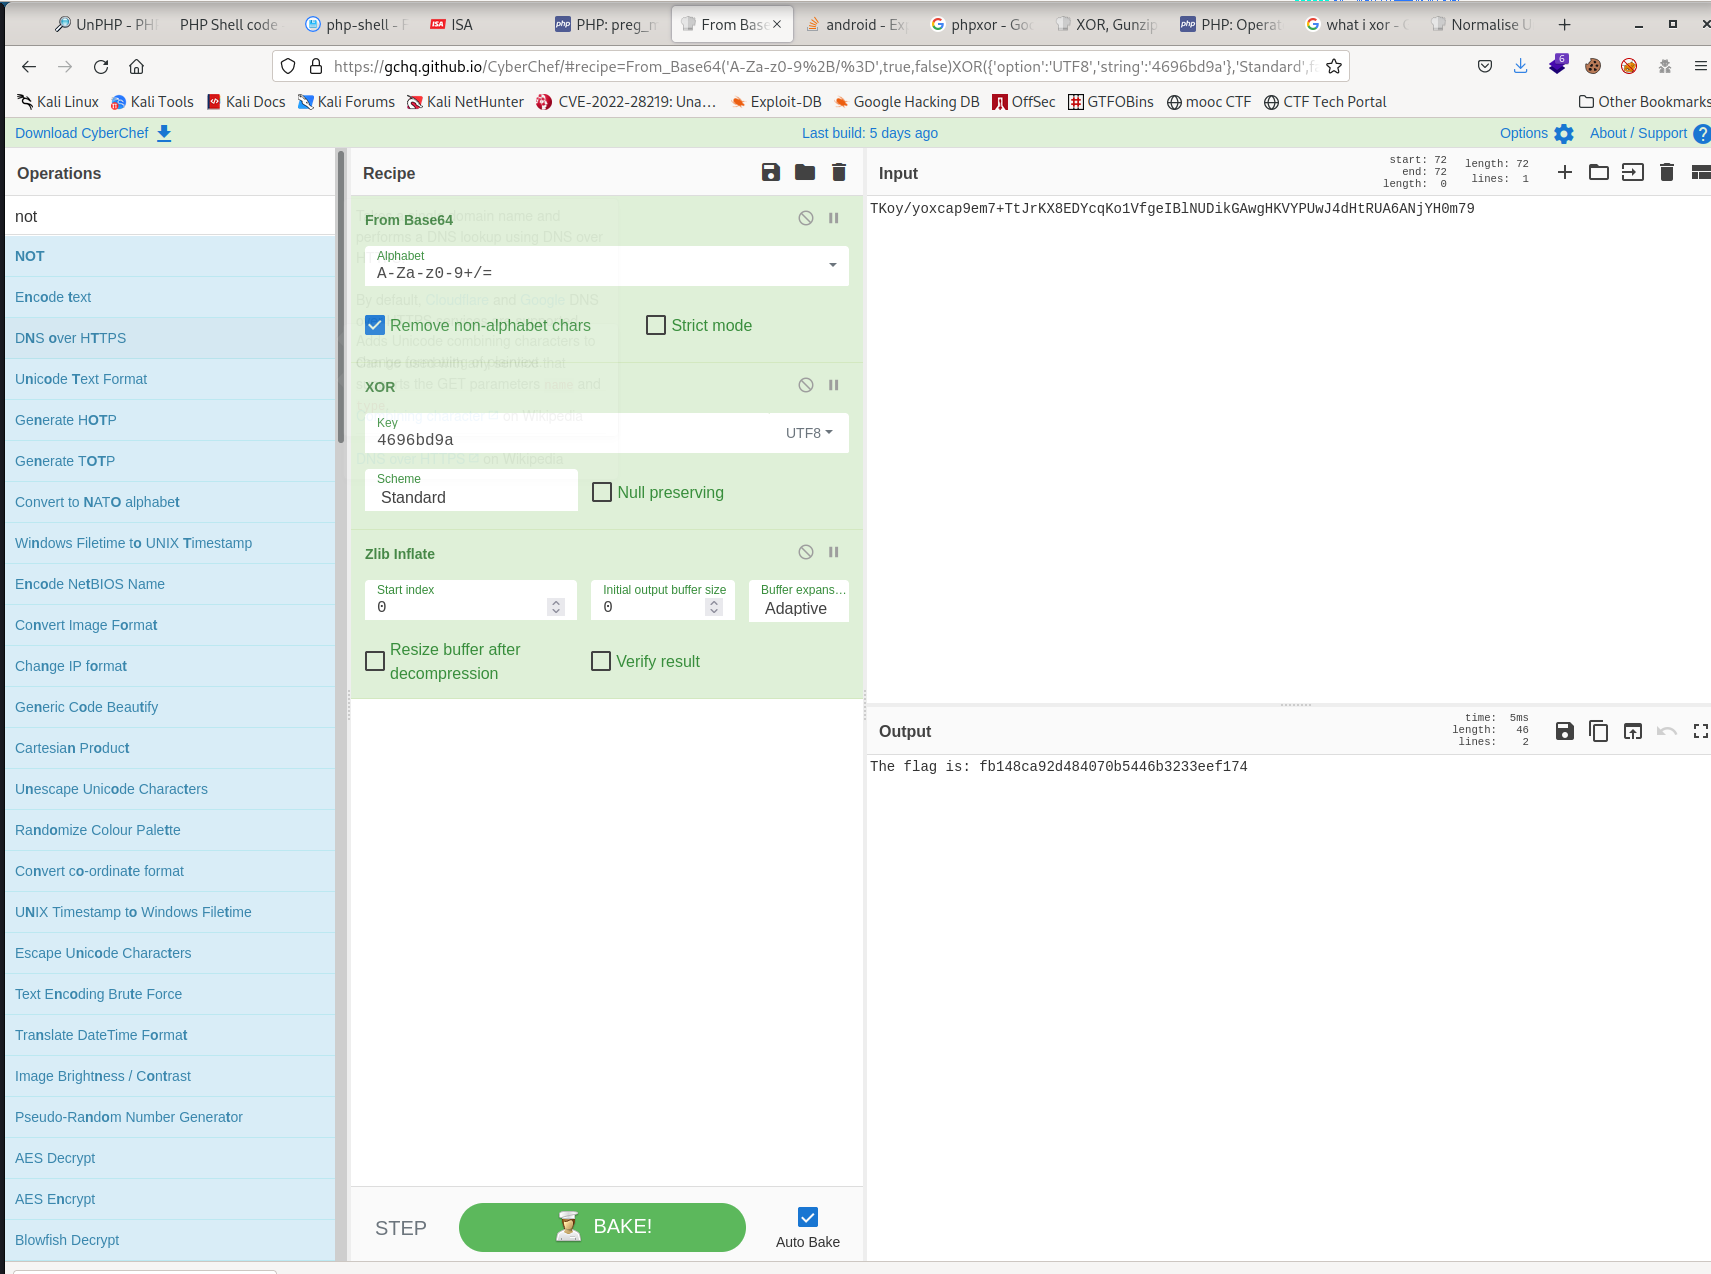Open the Base64 Alphabet dropdown
Viewport: 1711px width, 1274px height.
point(832,266)
